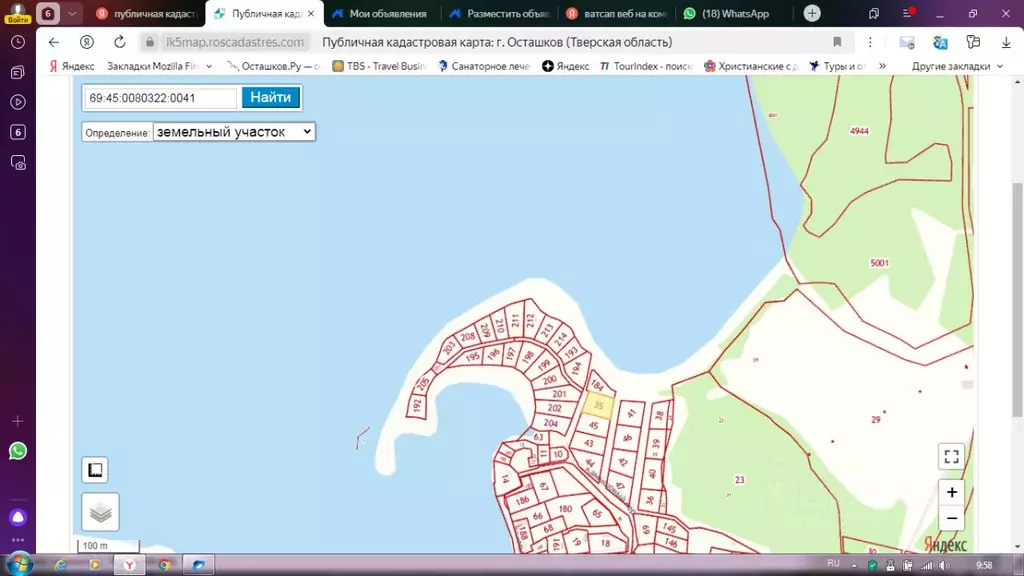Launch Google Chrome from the taskbar

click(x=164, y=565)
